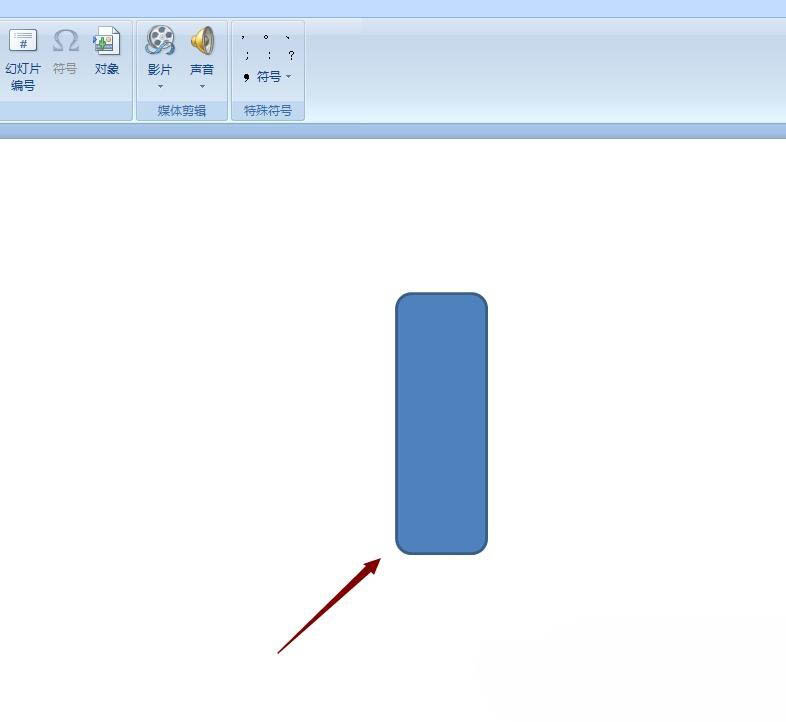
Task: Insert an object (对象)
Action: pyautogui.click(x=107, y=51)
